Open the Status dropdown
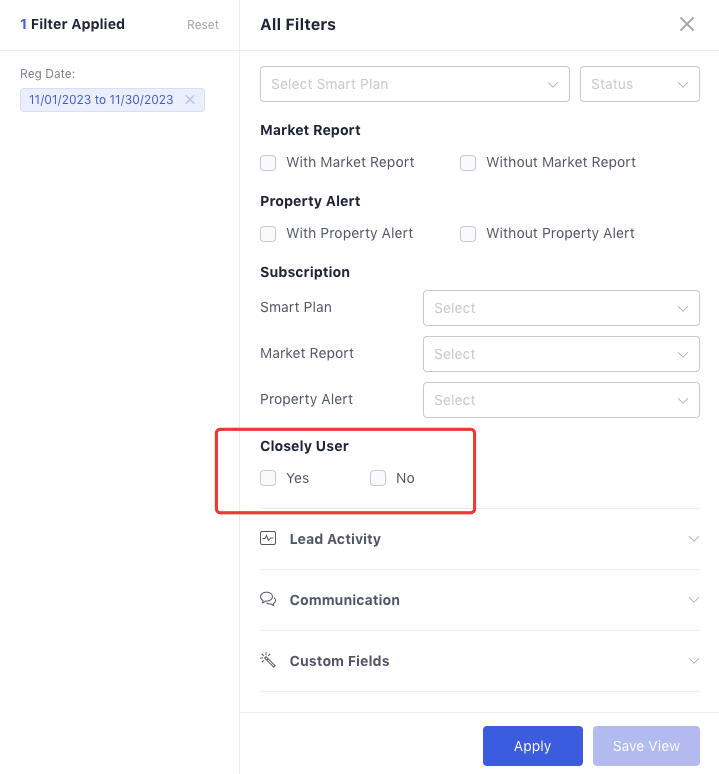This screenshot has height=774, width=719. 640,84
